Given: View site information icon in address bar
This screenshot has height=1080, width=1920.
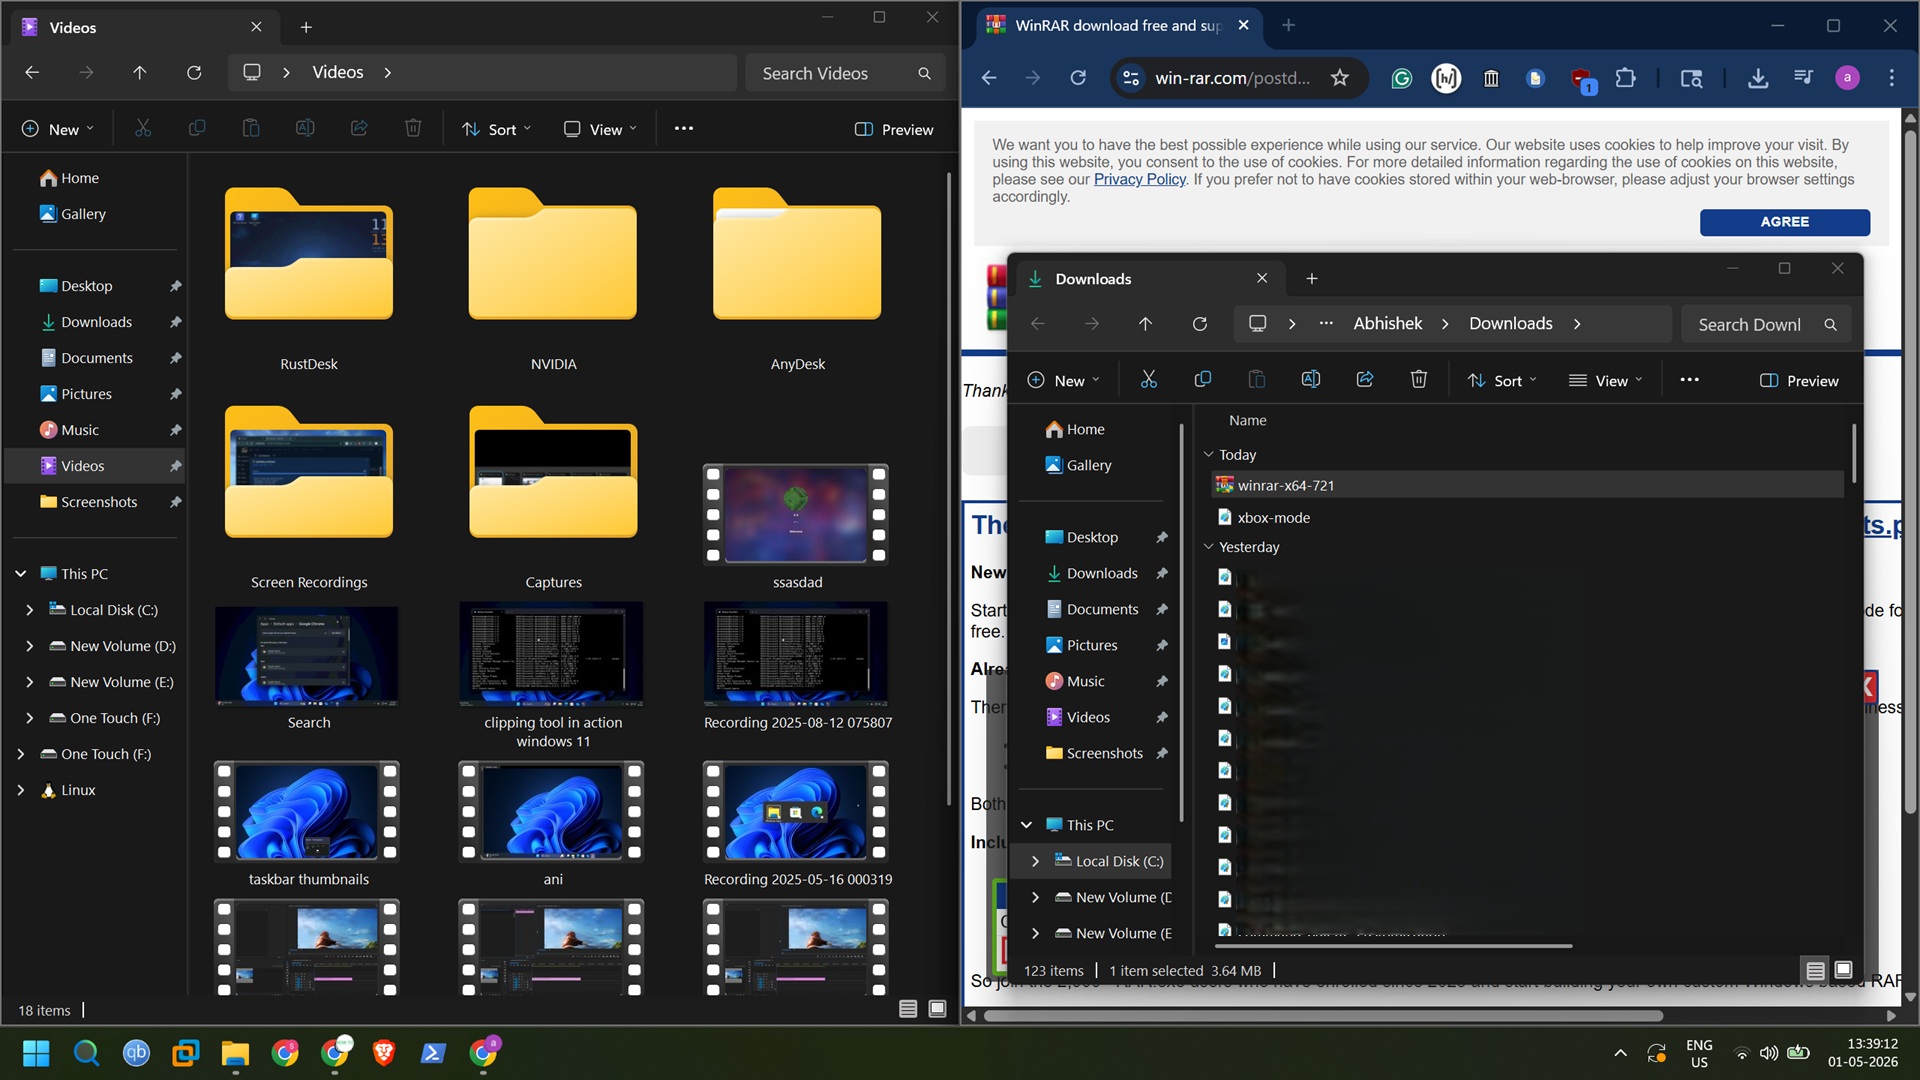Looking at the screenshot, I should 1131,78.
